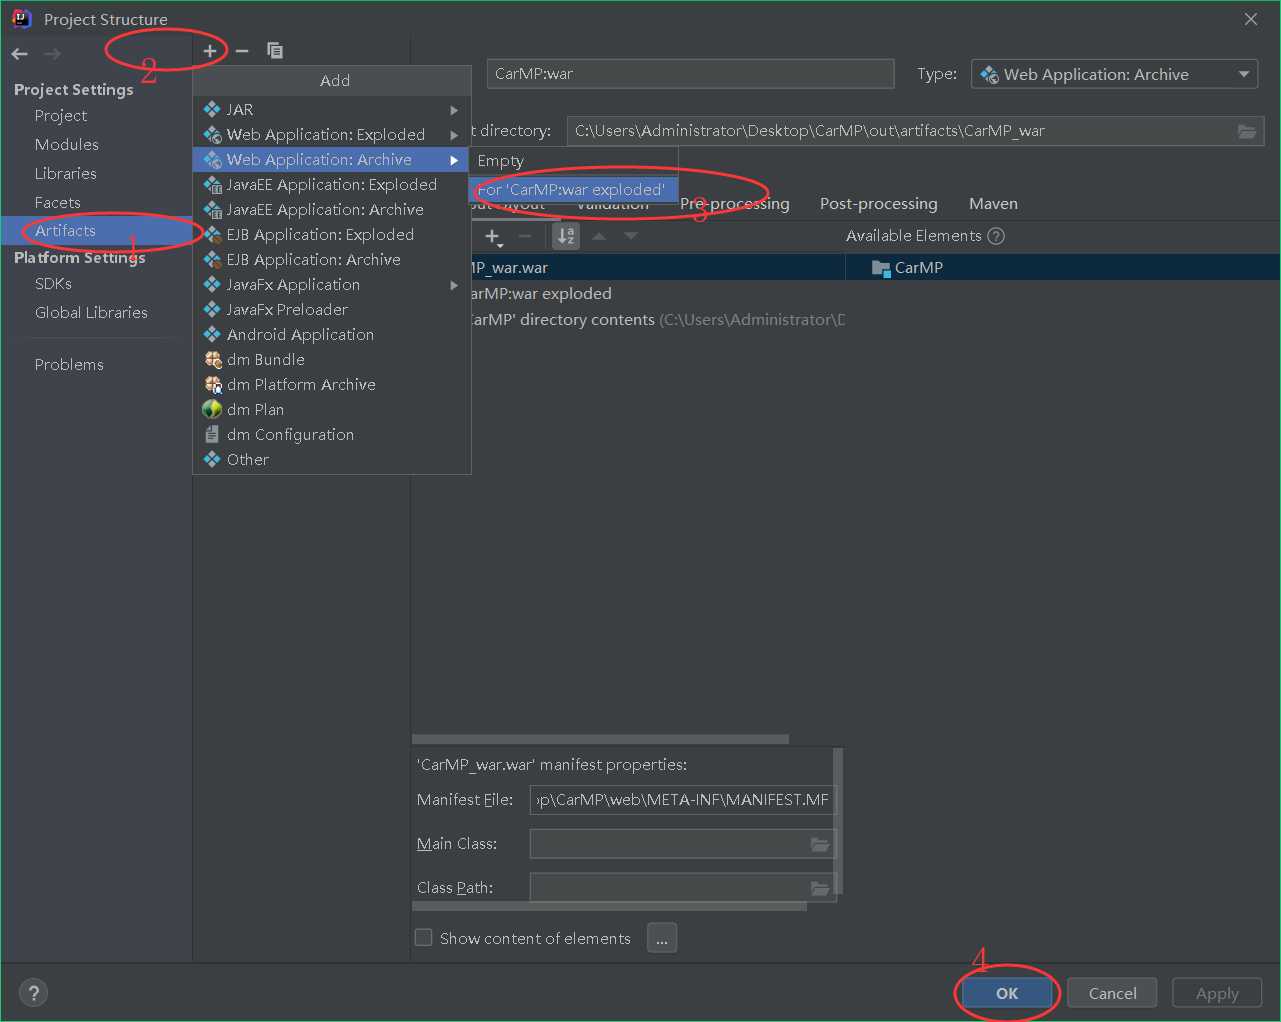Select EJB Application: Archive menu entry
The height and width of the screenshot is (1022, 1281).
[x=331, y=259]
